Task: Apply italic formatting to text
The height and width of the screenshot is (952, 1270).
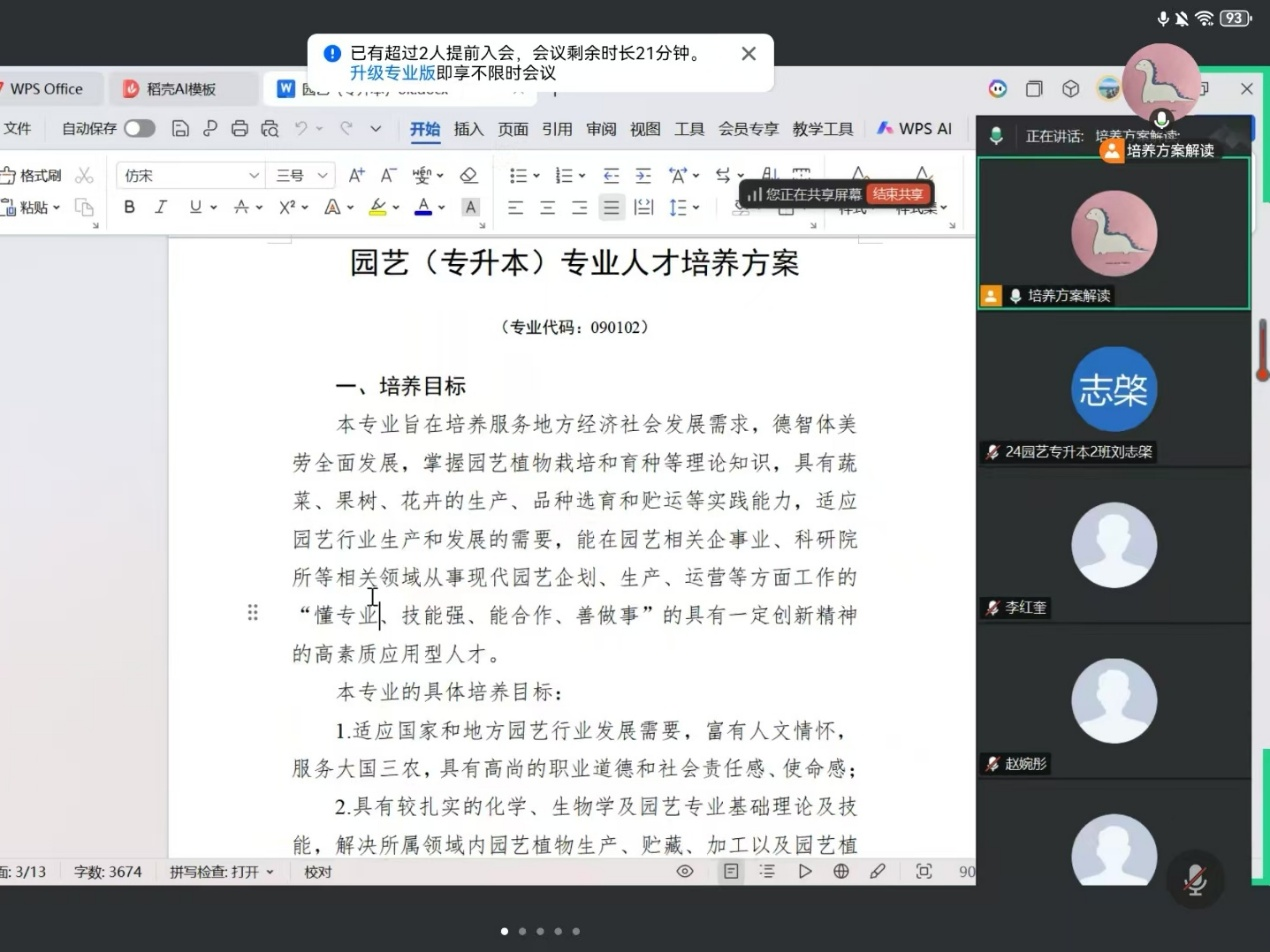Action: point(161,207)
